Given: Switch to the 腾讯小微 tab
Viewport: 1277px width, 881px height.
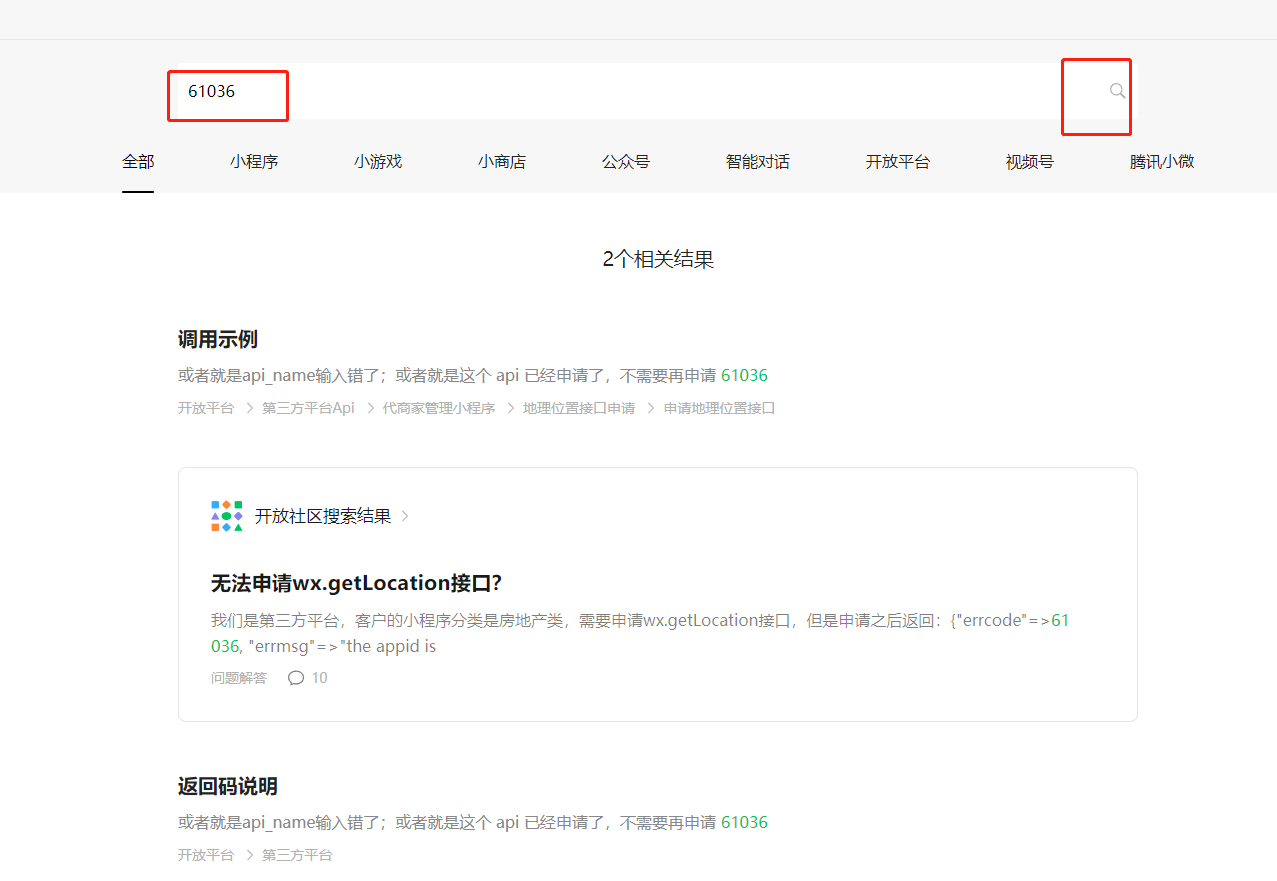Looking at the screenshot, I should coord(1162,161).
